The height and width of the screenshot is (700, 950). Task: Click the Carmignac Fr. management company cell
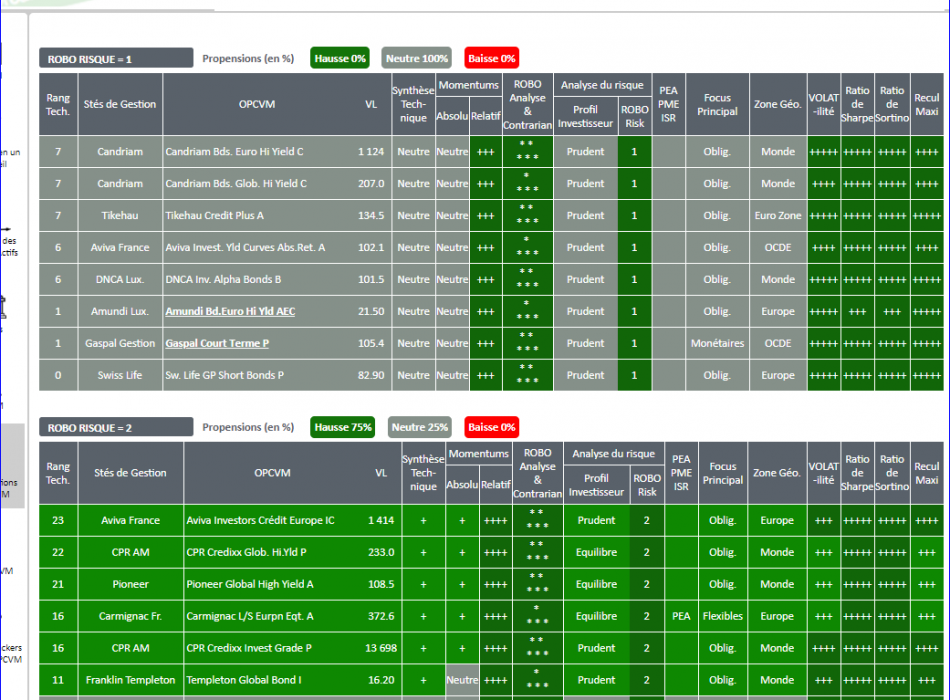(x=130, y=616)
